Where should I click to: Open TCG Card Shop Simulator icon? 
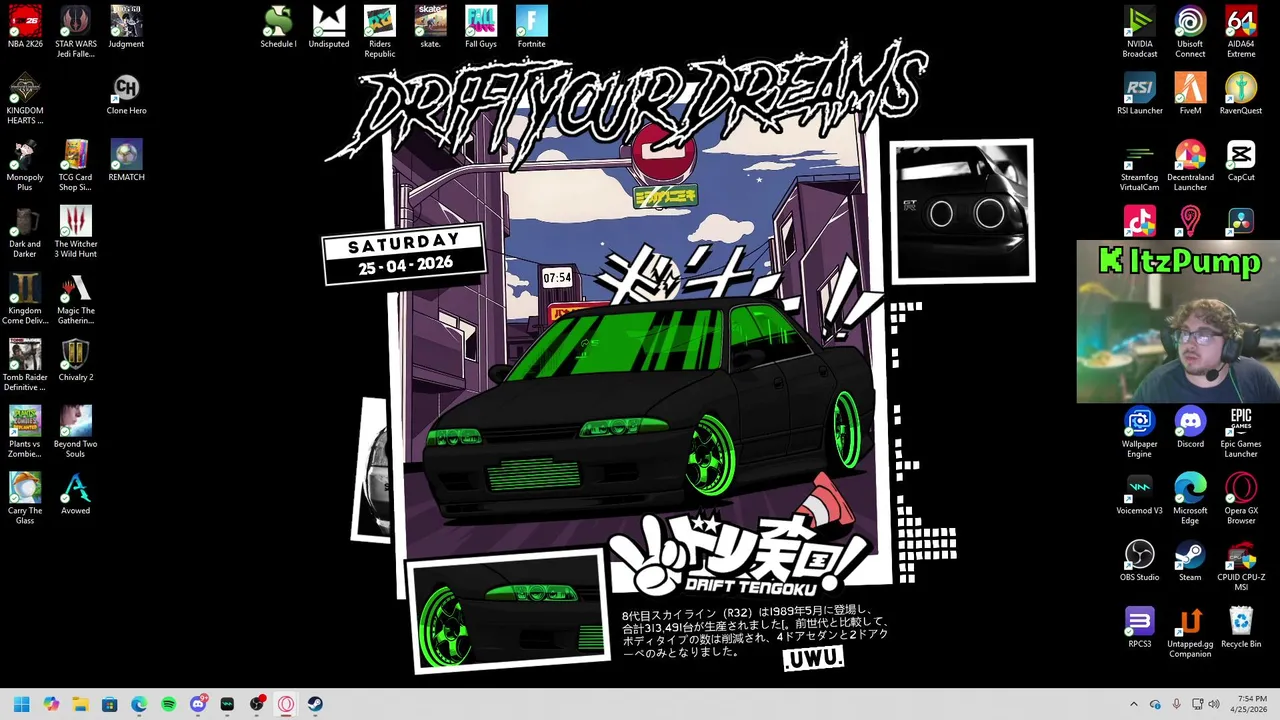[76, 165]
